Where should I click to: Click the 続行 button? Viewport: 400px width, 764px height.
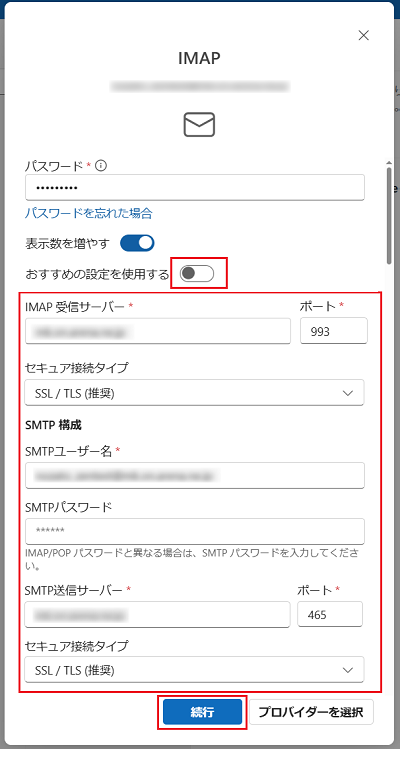click(x=202, y=712)
